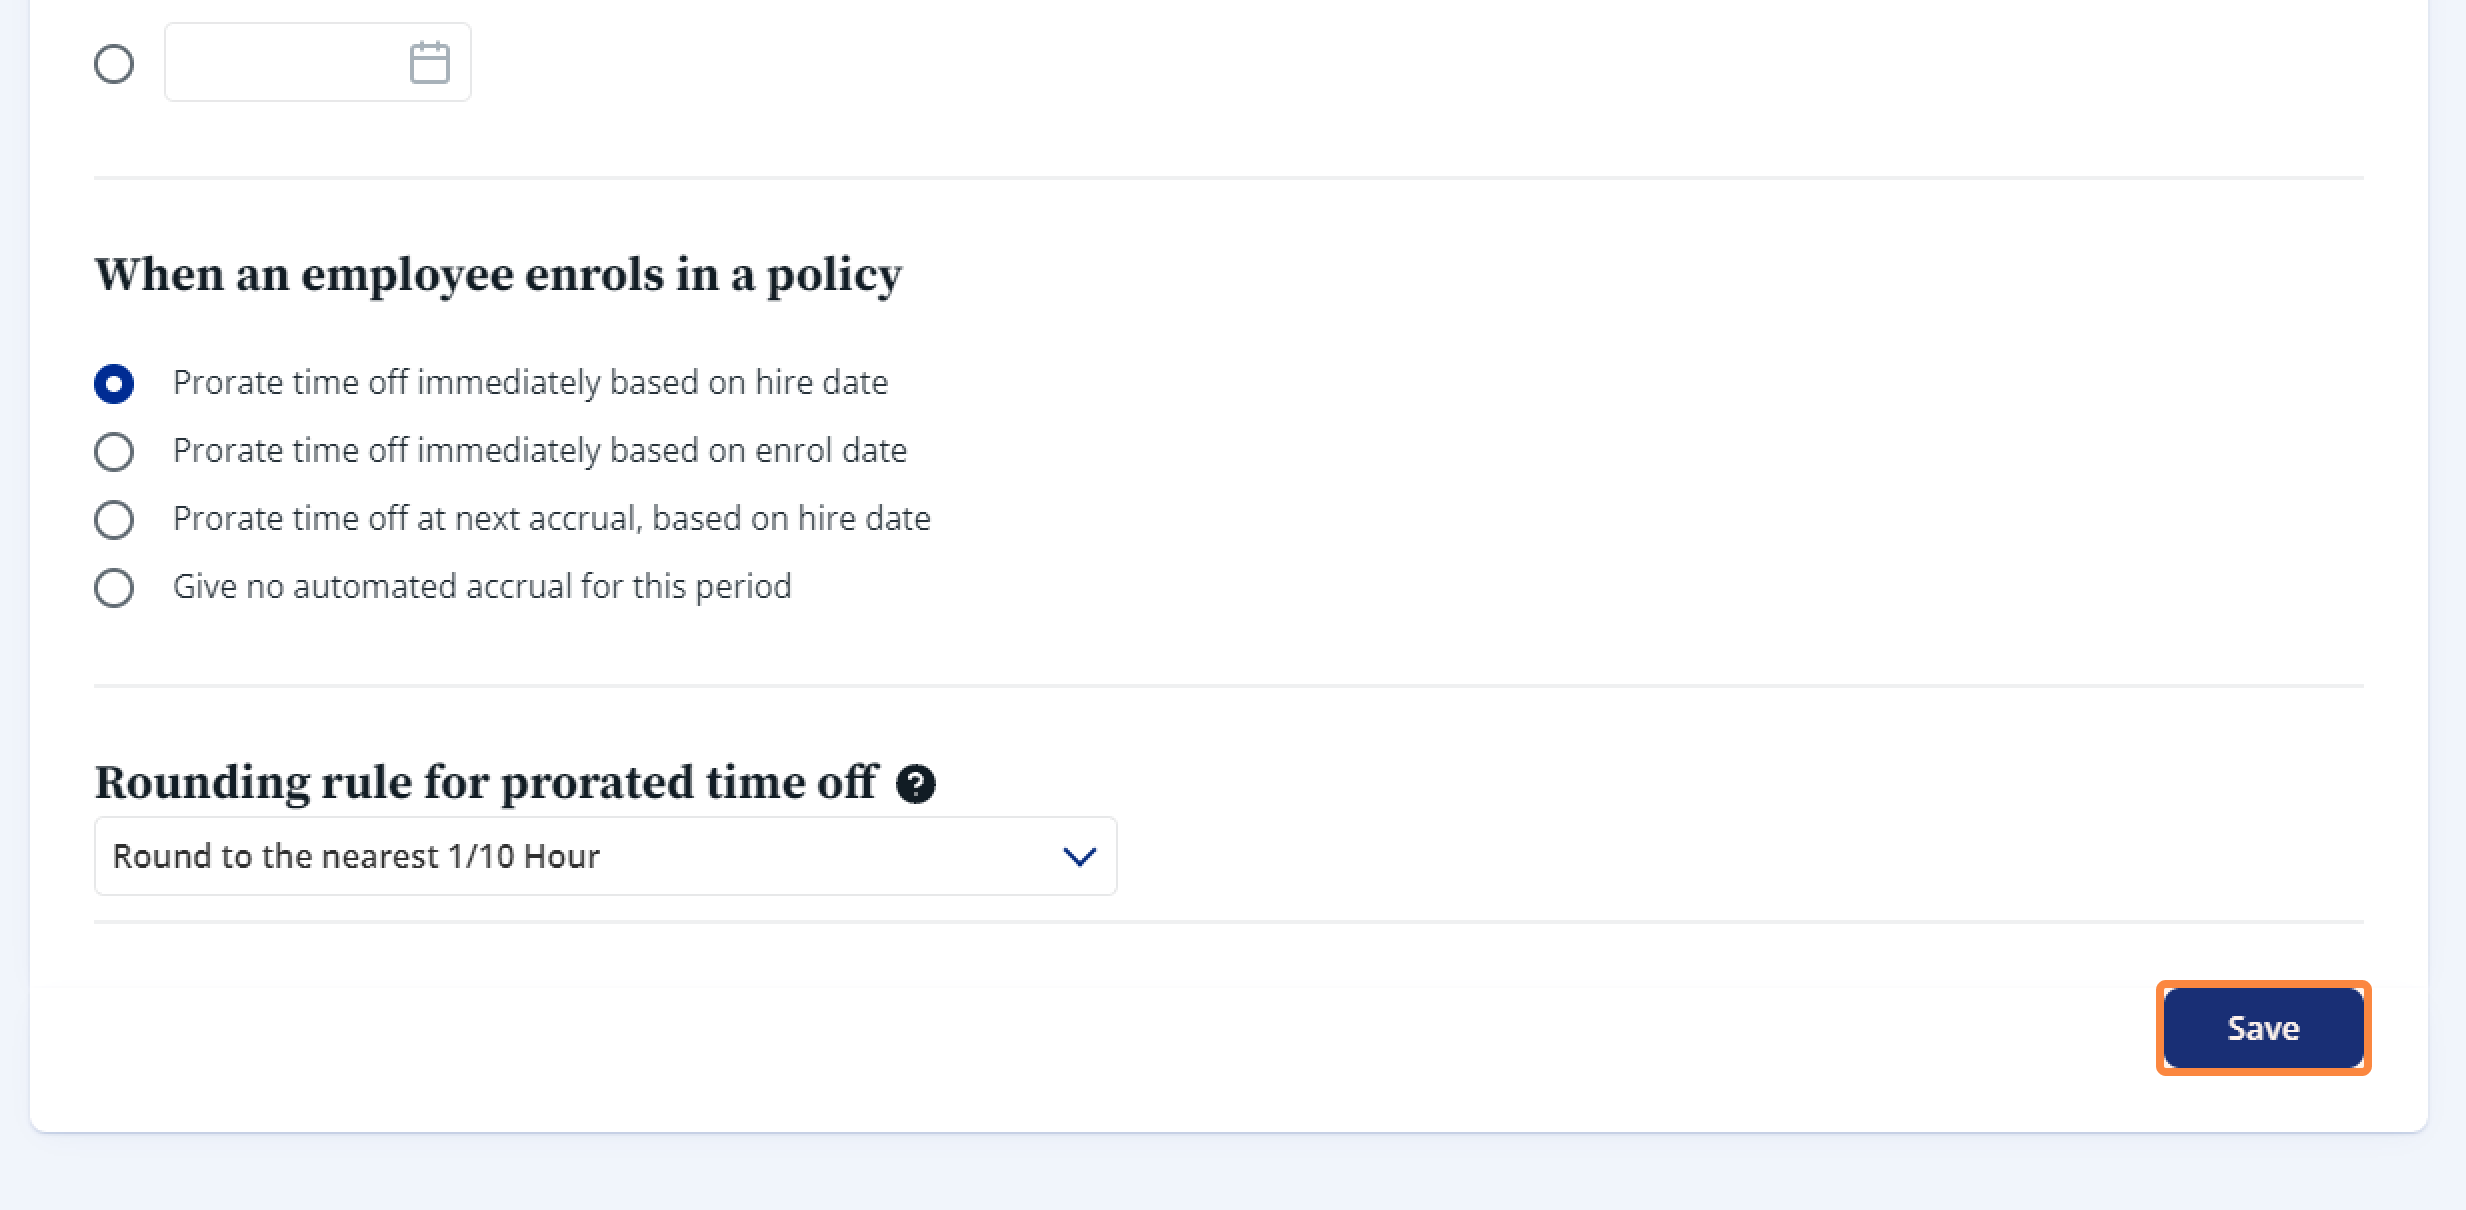Select radio circle for hire date proration

(x=114, y=384)
